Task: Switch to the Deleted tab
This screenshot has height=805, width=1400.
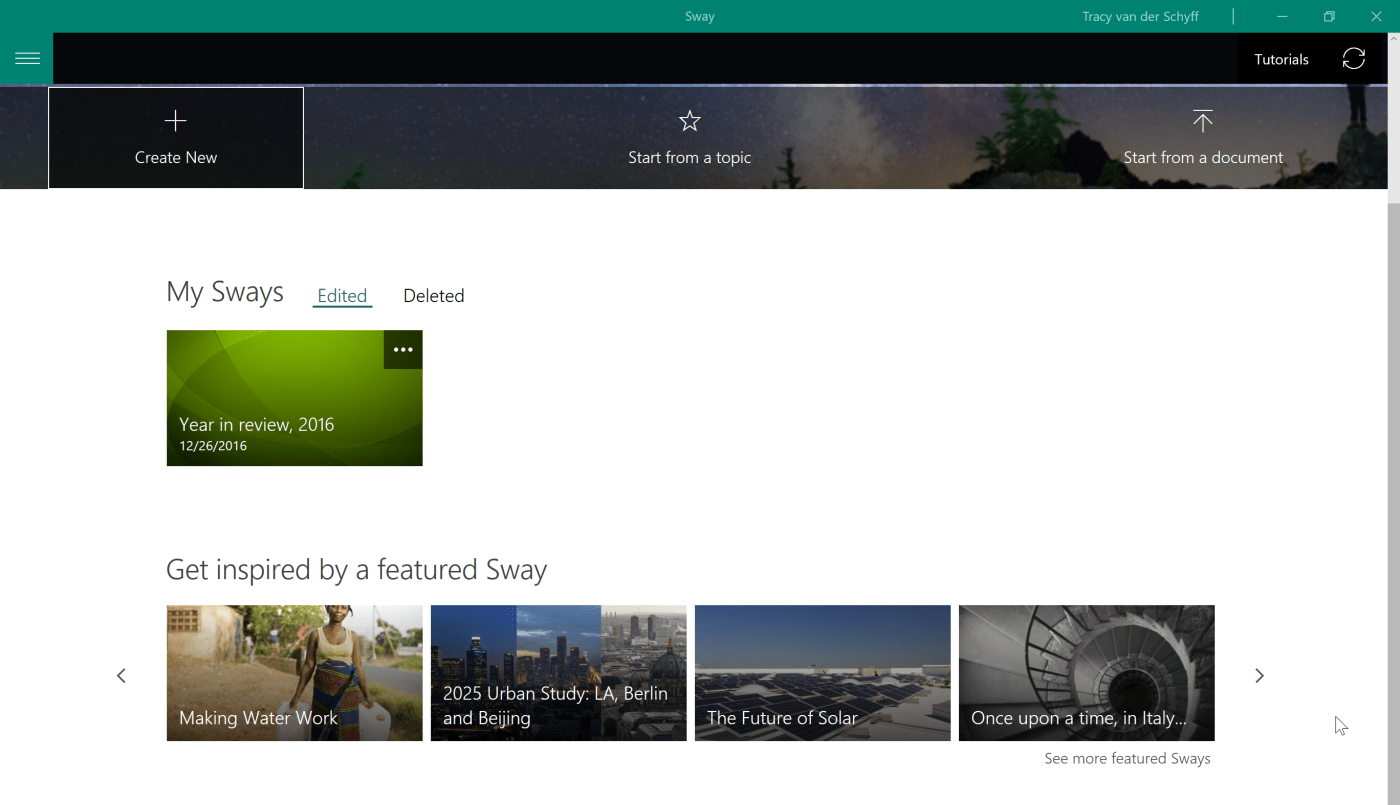Action: (x=433, y=296)
